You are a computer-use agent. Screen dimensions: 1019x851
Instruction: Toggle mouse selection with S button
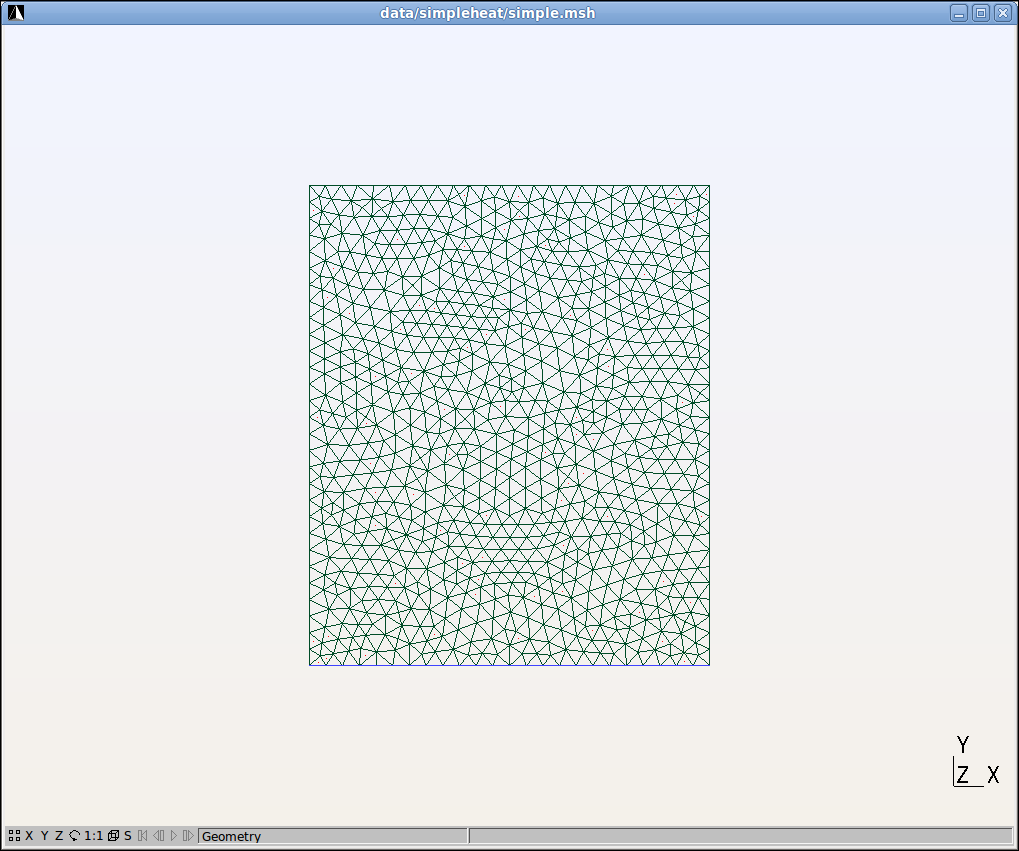[128, 836]
